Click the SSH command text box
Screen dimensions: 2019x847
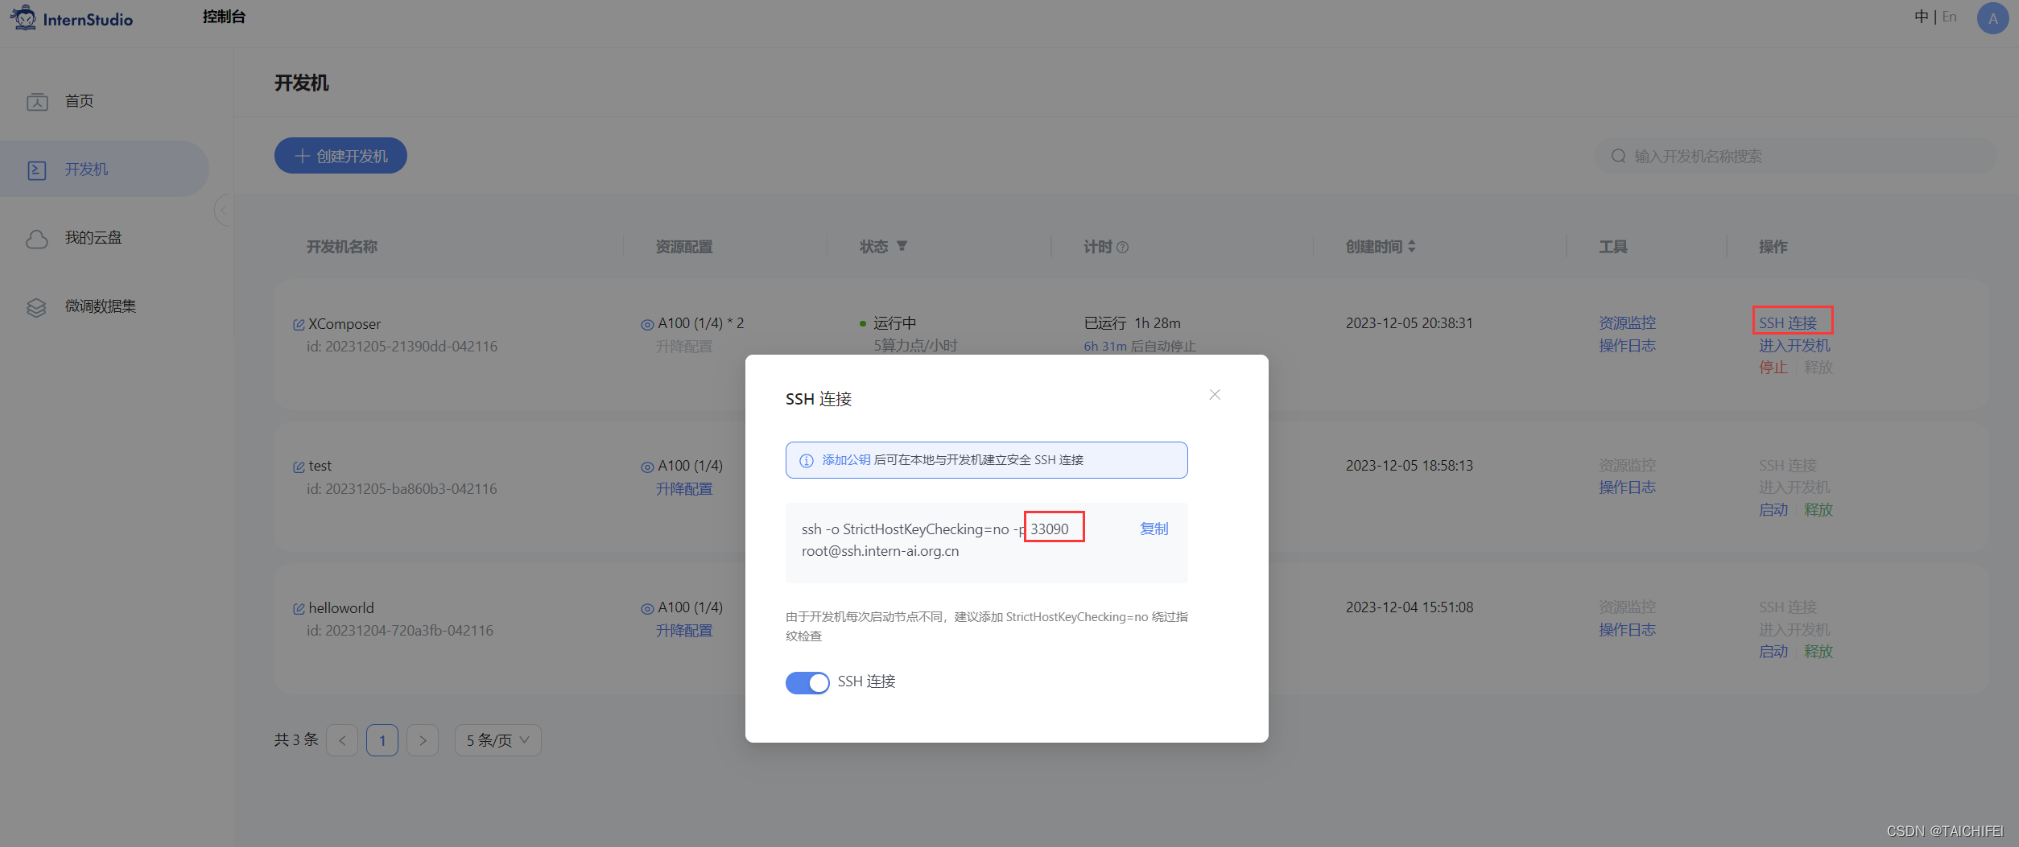pos(986,542)
